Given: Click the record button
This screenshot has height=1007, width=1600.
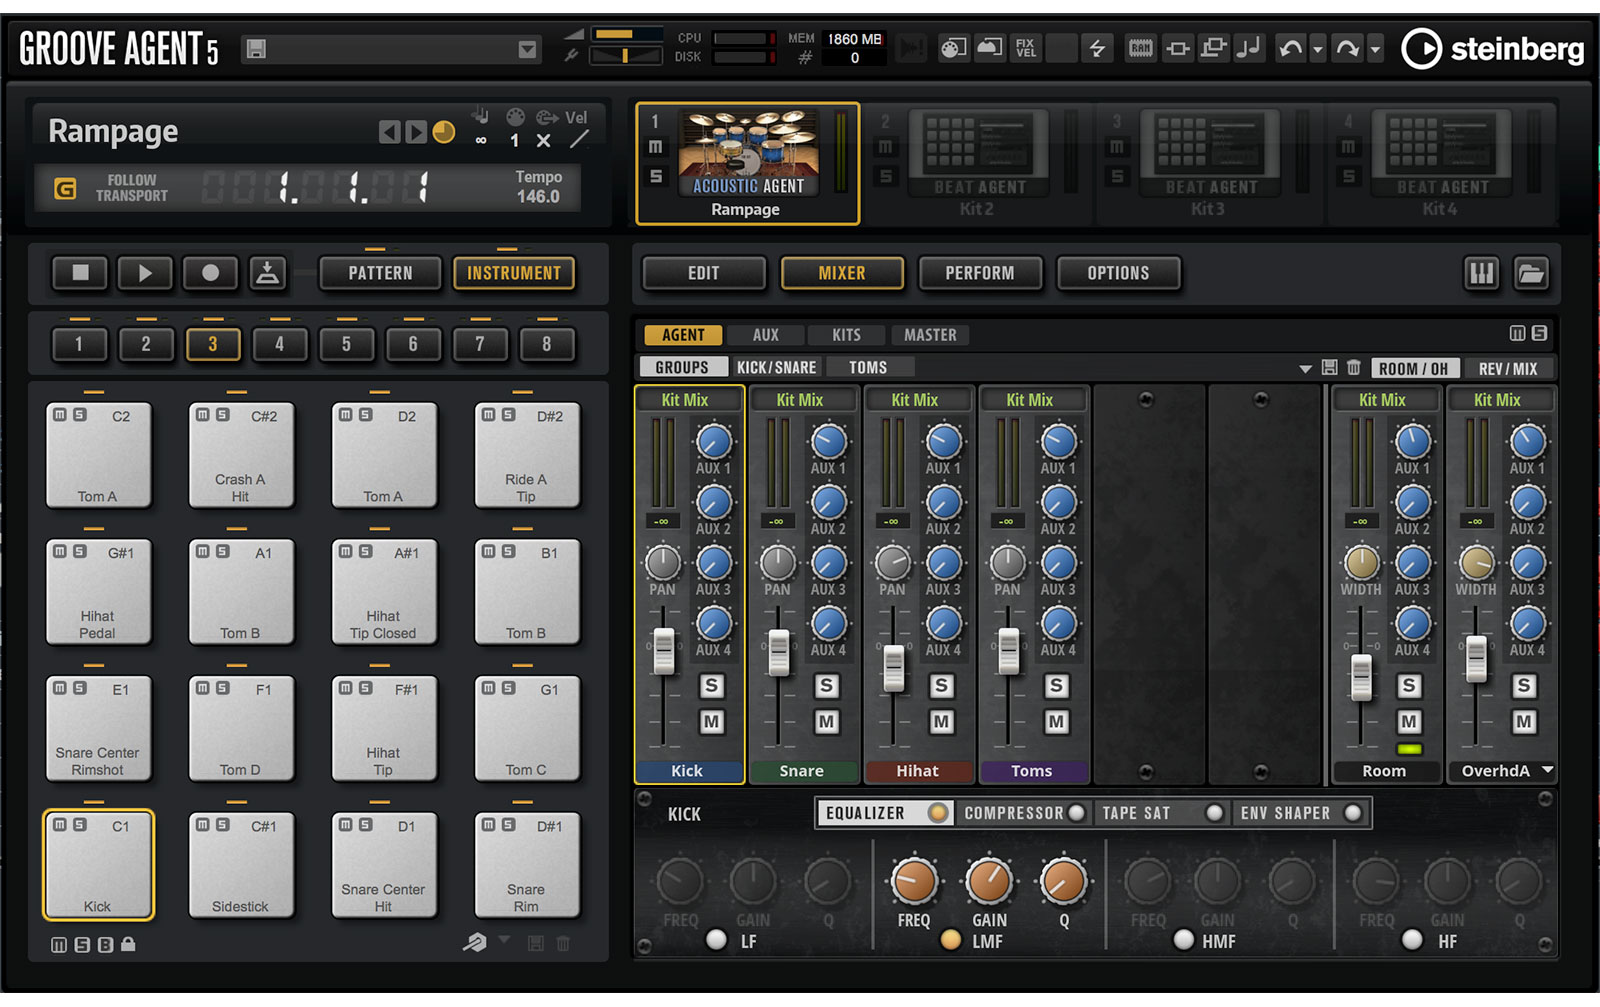Looking at the screenshot, I should (x=210, y=273).
